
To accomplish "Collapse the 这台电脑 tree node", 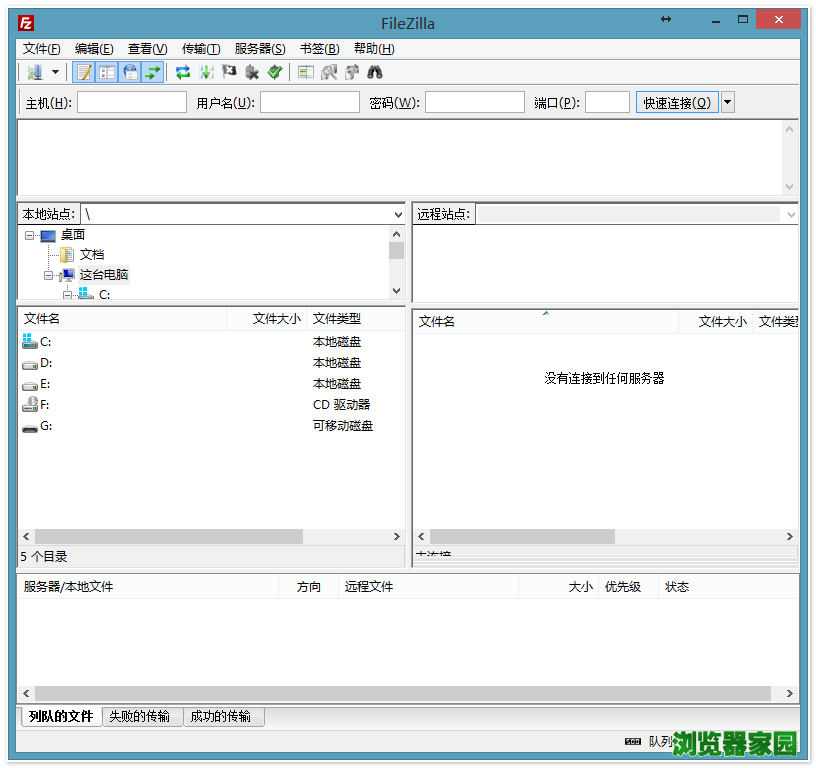I will click(x=48, y=274).
